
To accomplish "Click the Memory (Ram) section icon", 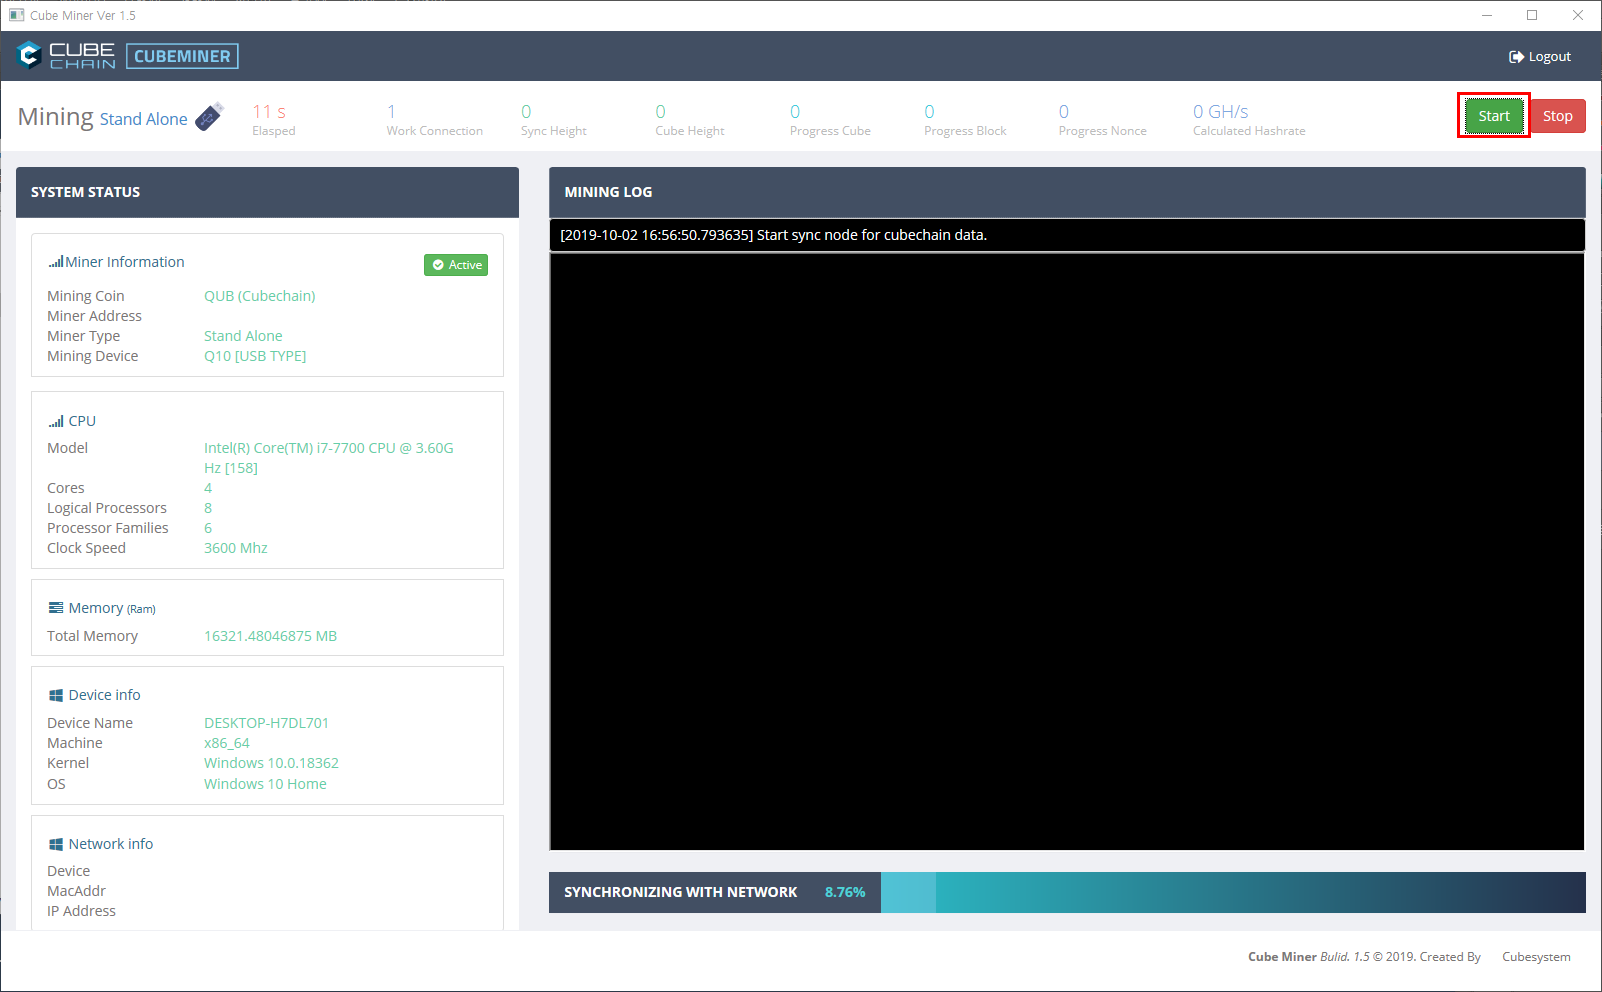I will pyautogui.click(x=56, y=608).
